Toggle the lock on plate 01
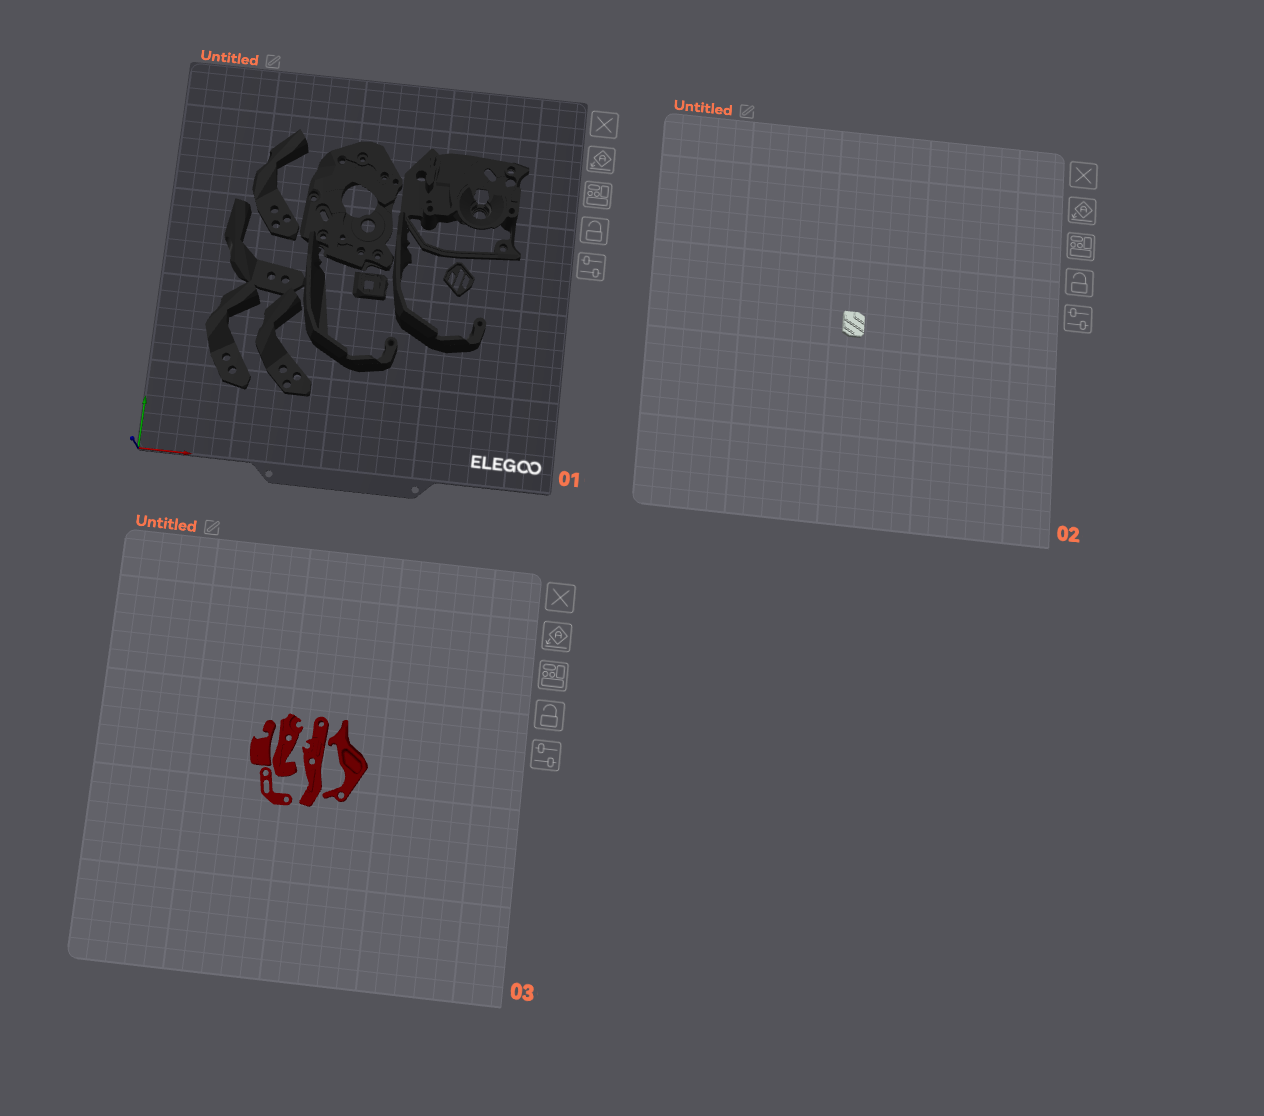Screen dimensions: 1264x1116 (x=594, y=231)
